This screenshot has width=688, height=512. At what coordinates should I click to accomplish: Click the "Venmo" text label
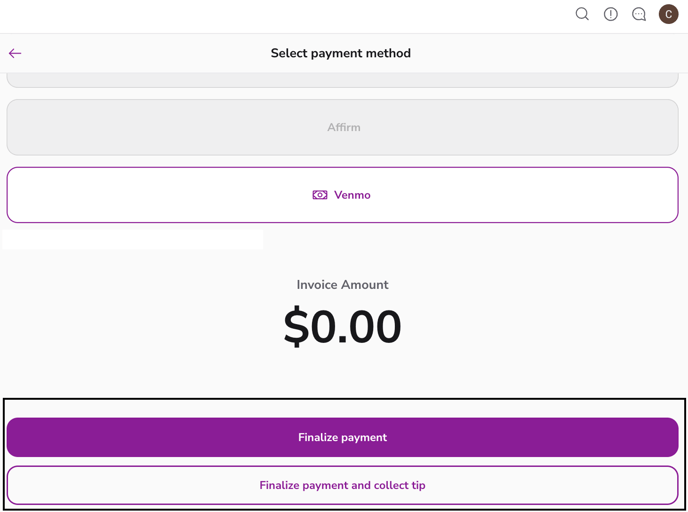pos(352,195)
